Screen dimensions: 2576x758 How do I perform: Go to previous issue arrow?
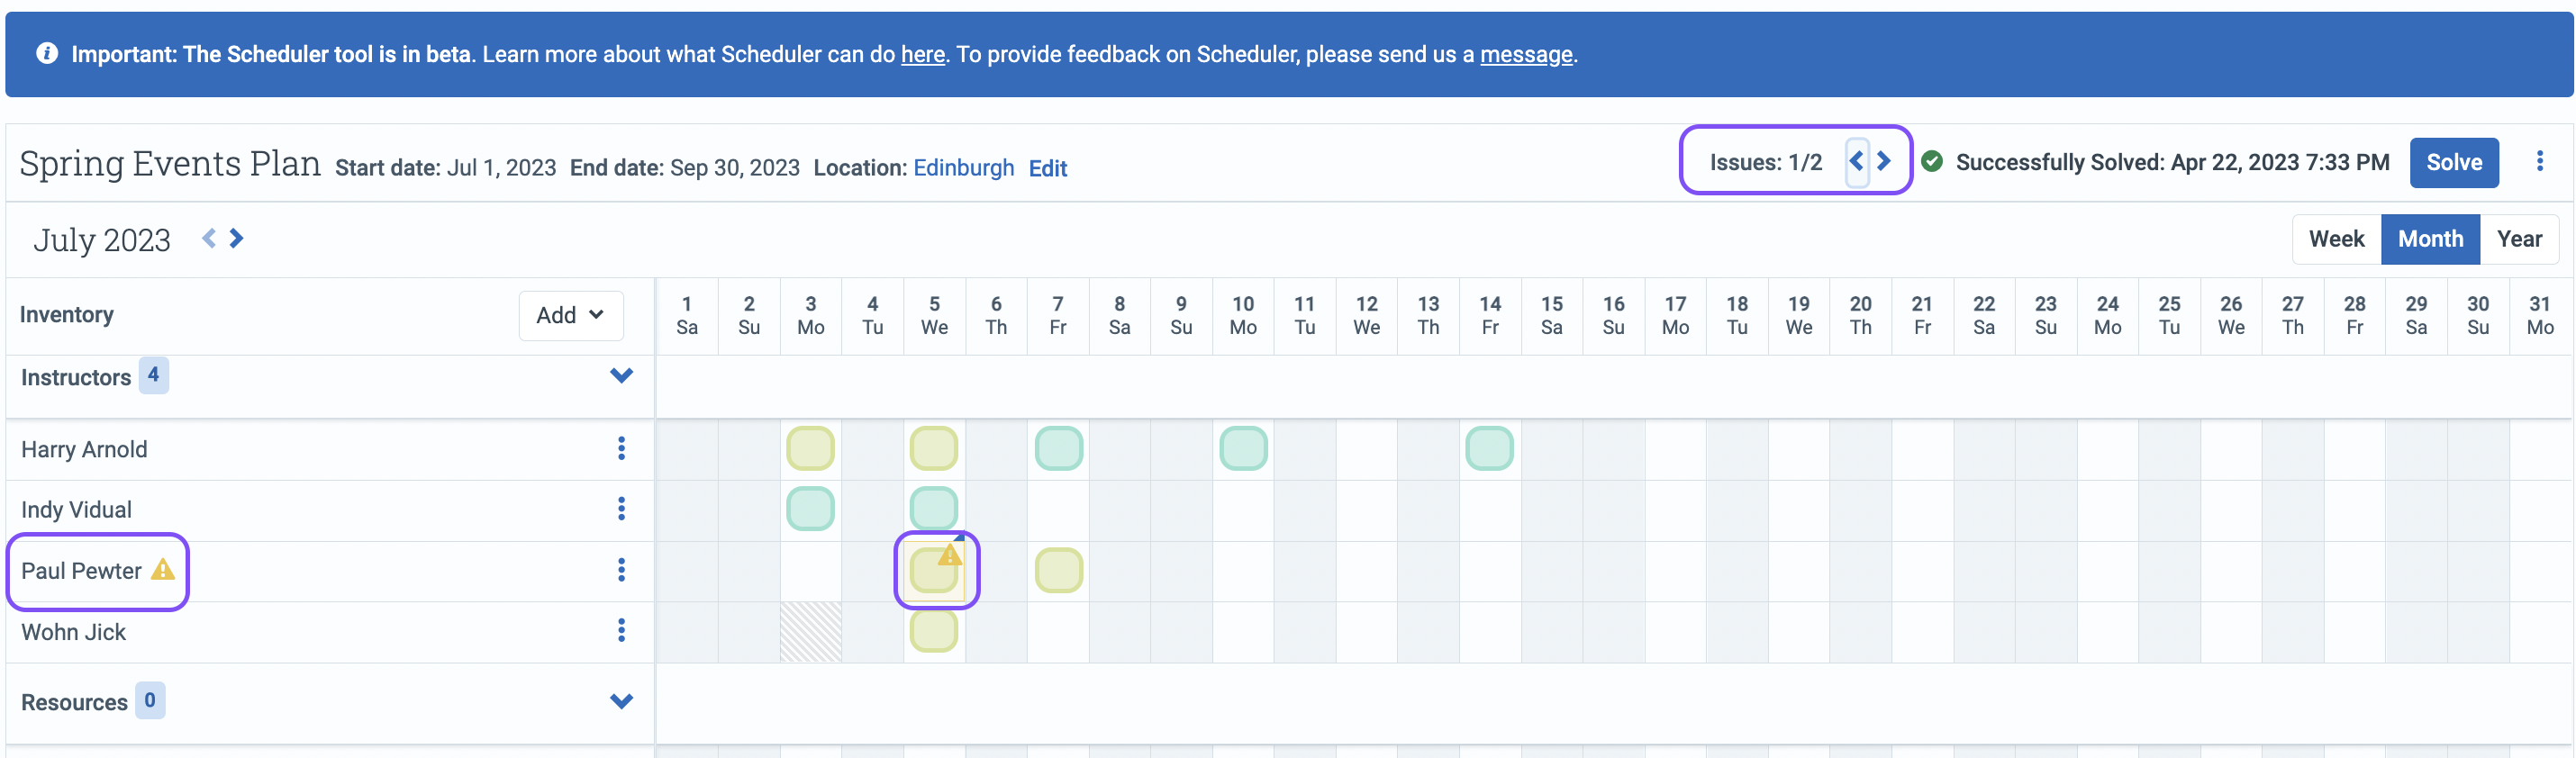click(1856, 161)
